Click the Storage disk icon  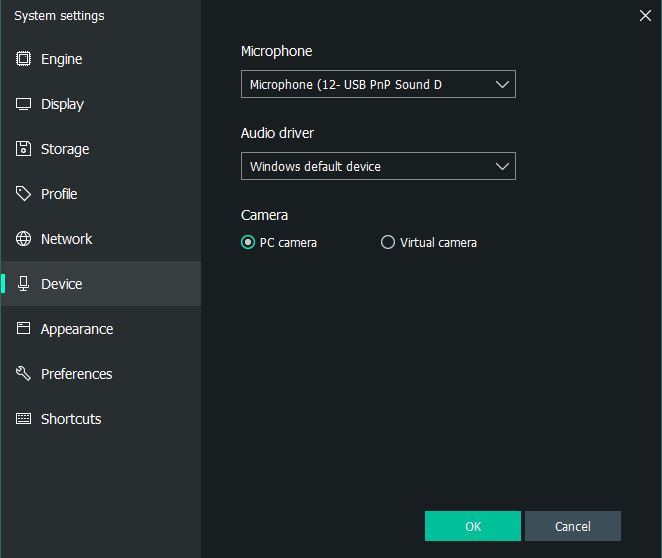[x=23, y=149]
